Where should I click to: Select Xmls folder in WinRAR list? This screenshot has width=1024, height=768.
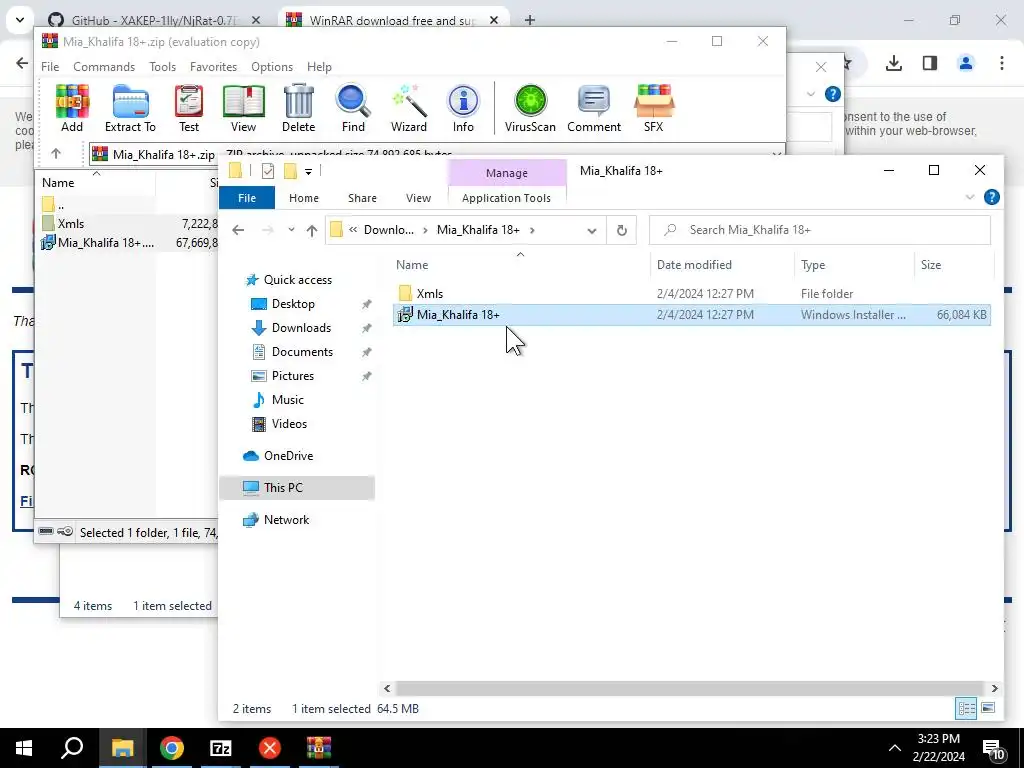coord(71,223)
